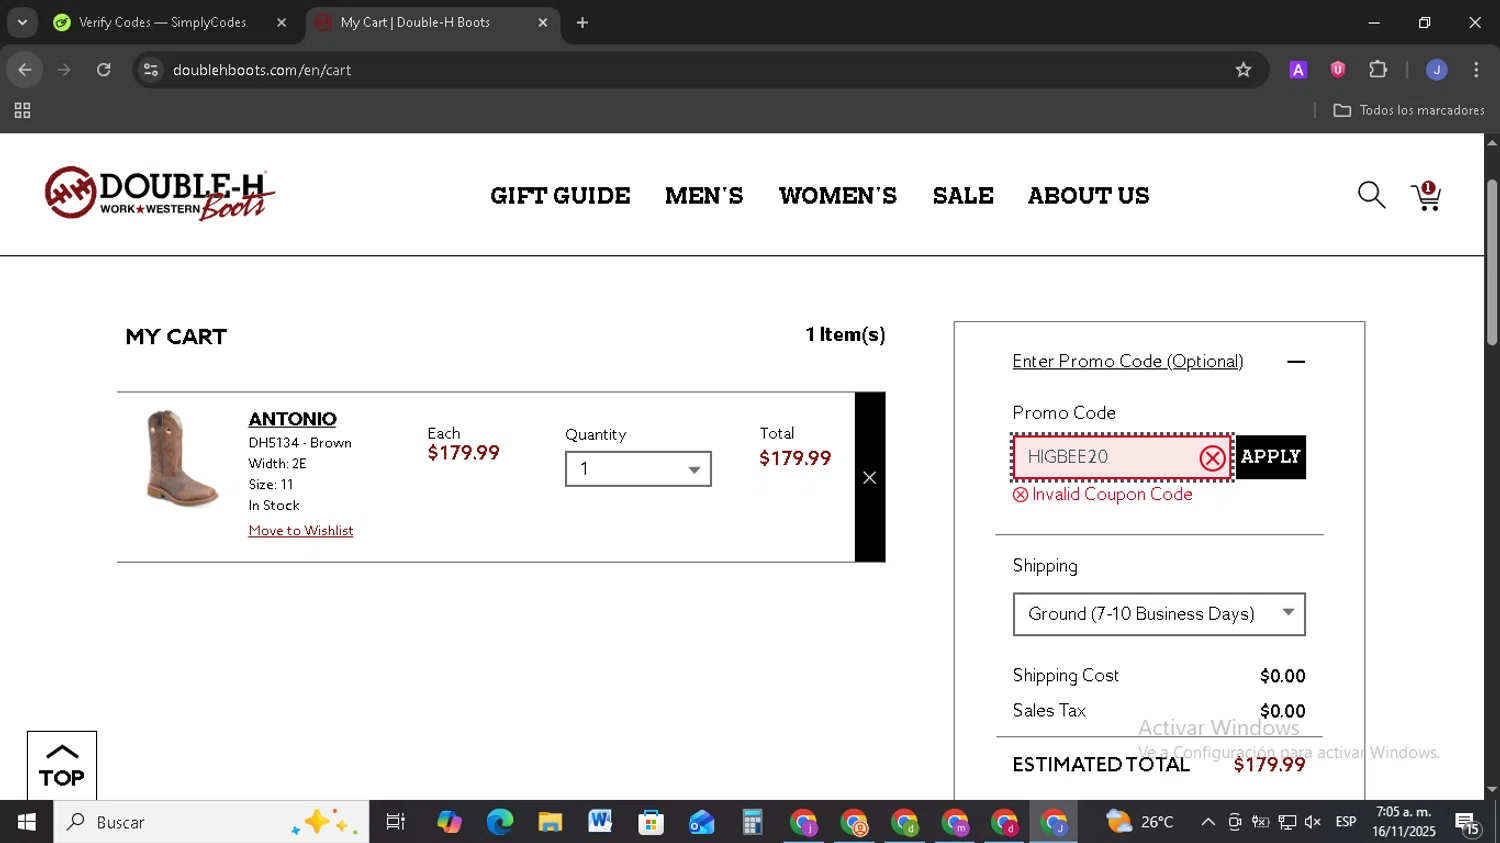Image resolution: width=1500 pixels, height=843 pixels.
Task: Reload the page with refresh icon
Action: 104,70
